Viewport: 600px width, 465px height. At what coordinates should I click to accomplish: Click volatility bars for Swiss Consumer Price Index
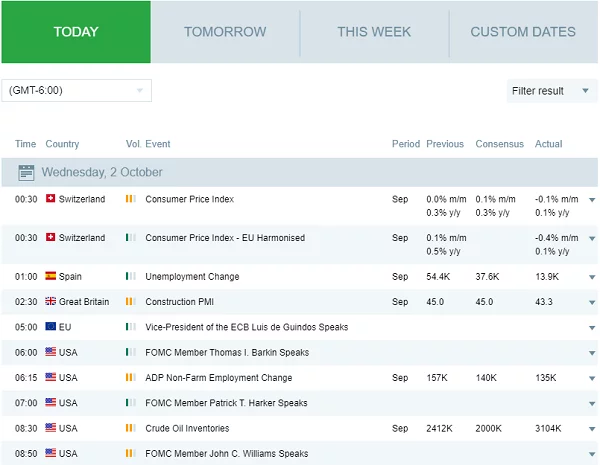pos(130,199)
